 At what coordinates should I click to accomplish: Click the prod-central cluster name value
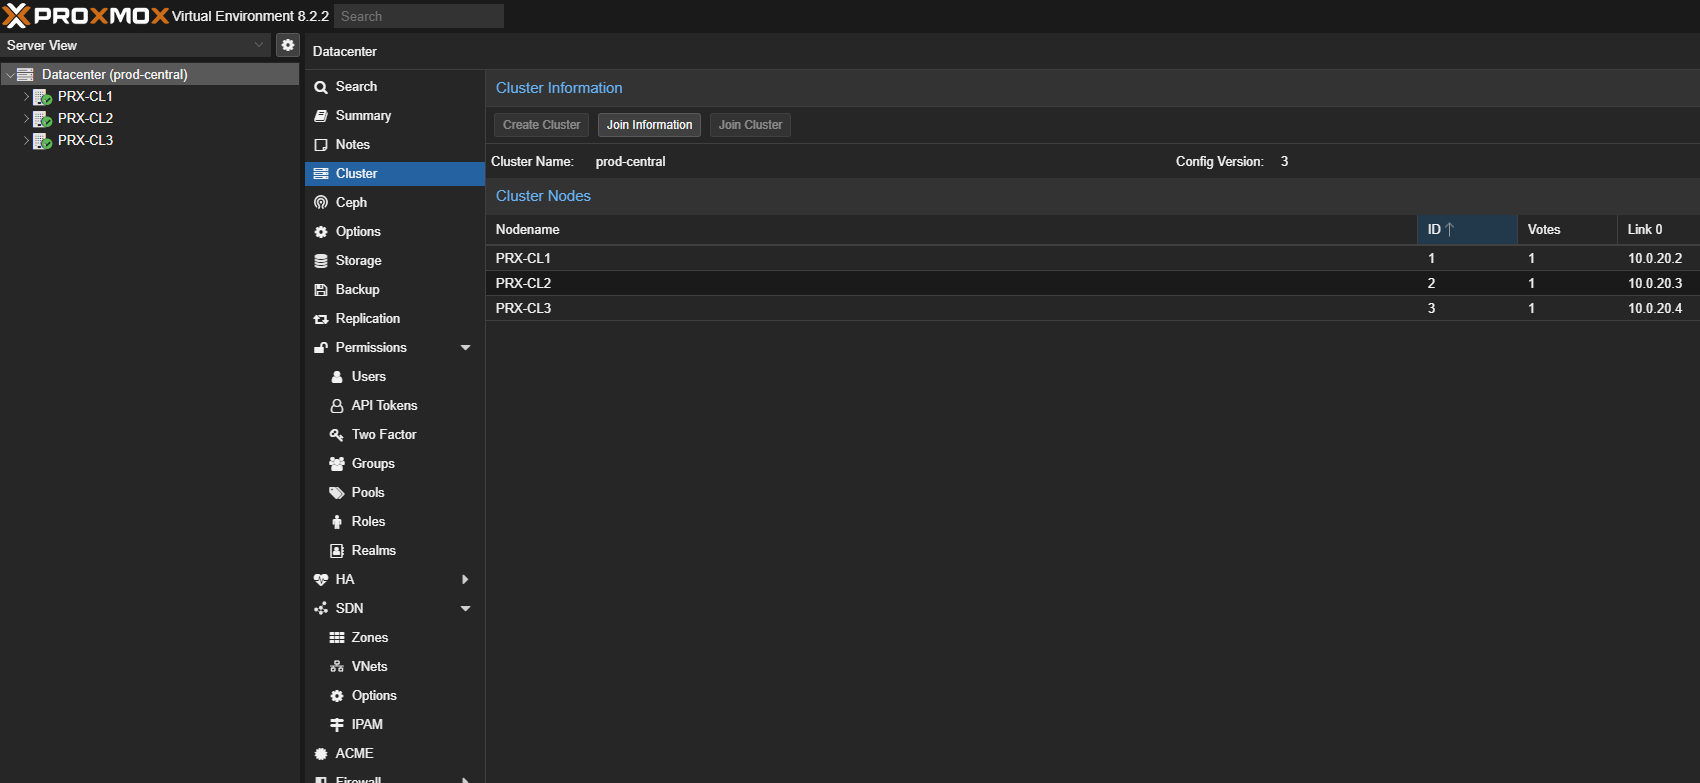[x=630, y=162]
